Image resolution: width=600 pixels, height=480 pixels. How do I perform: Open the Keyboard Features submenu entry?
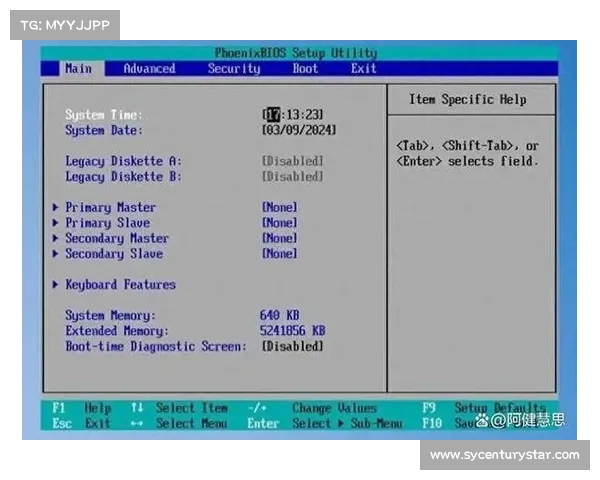tap(121, 284)
